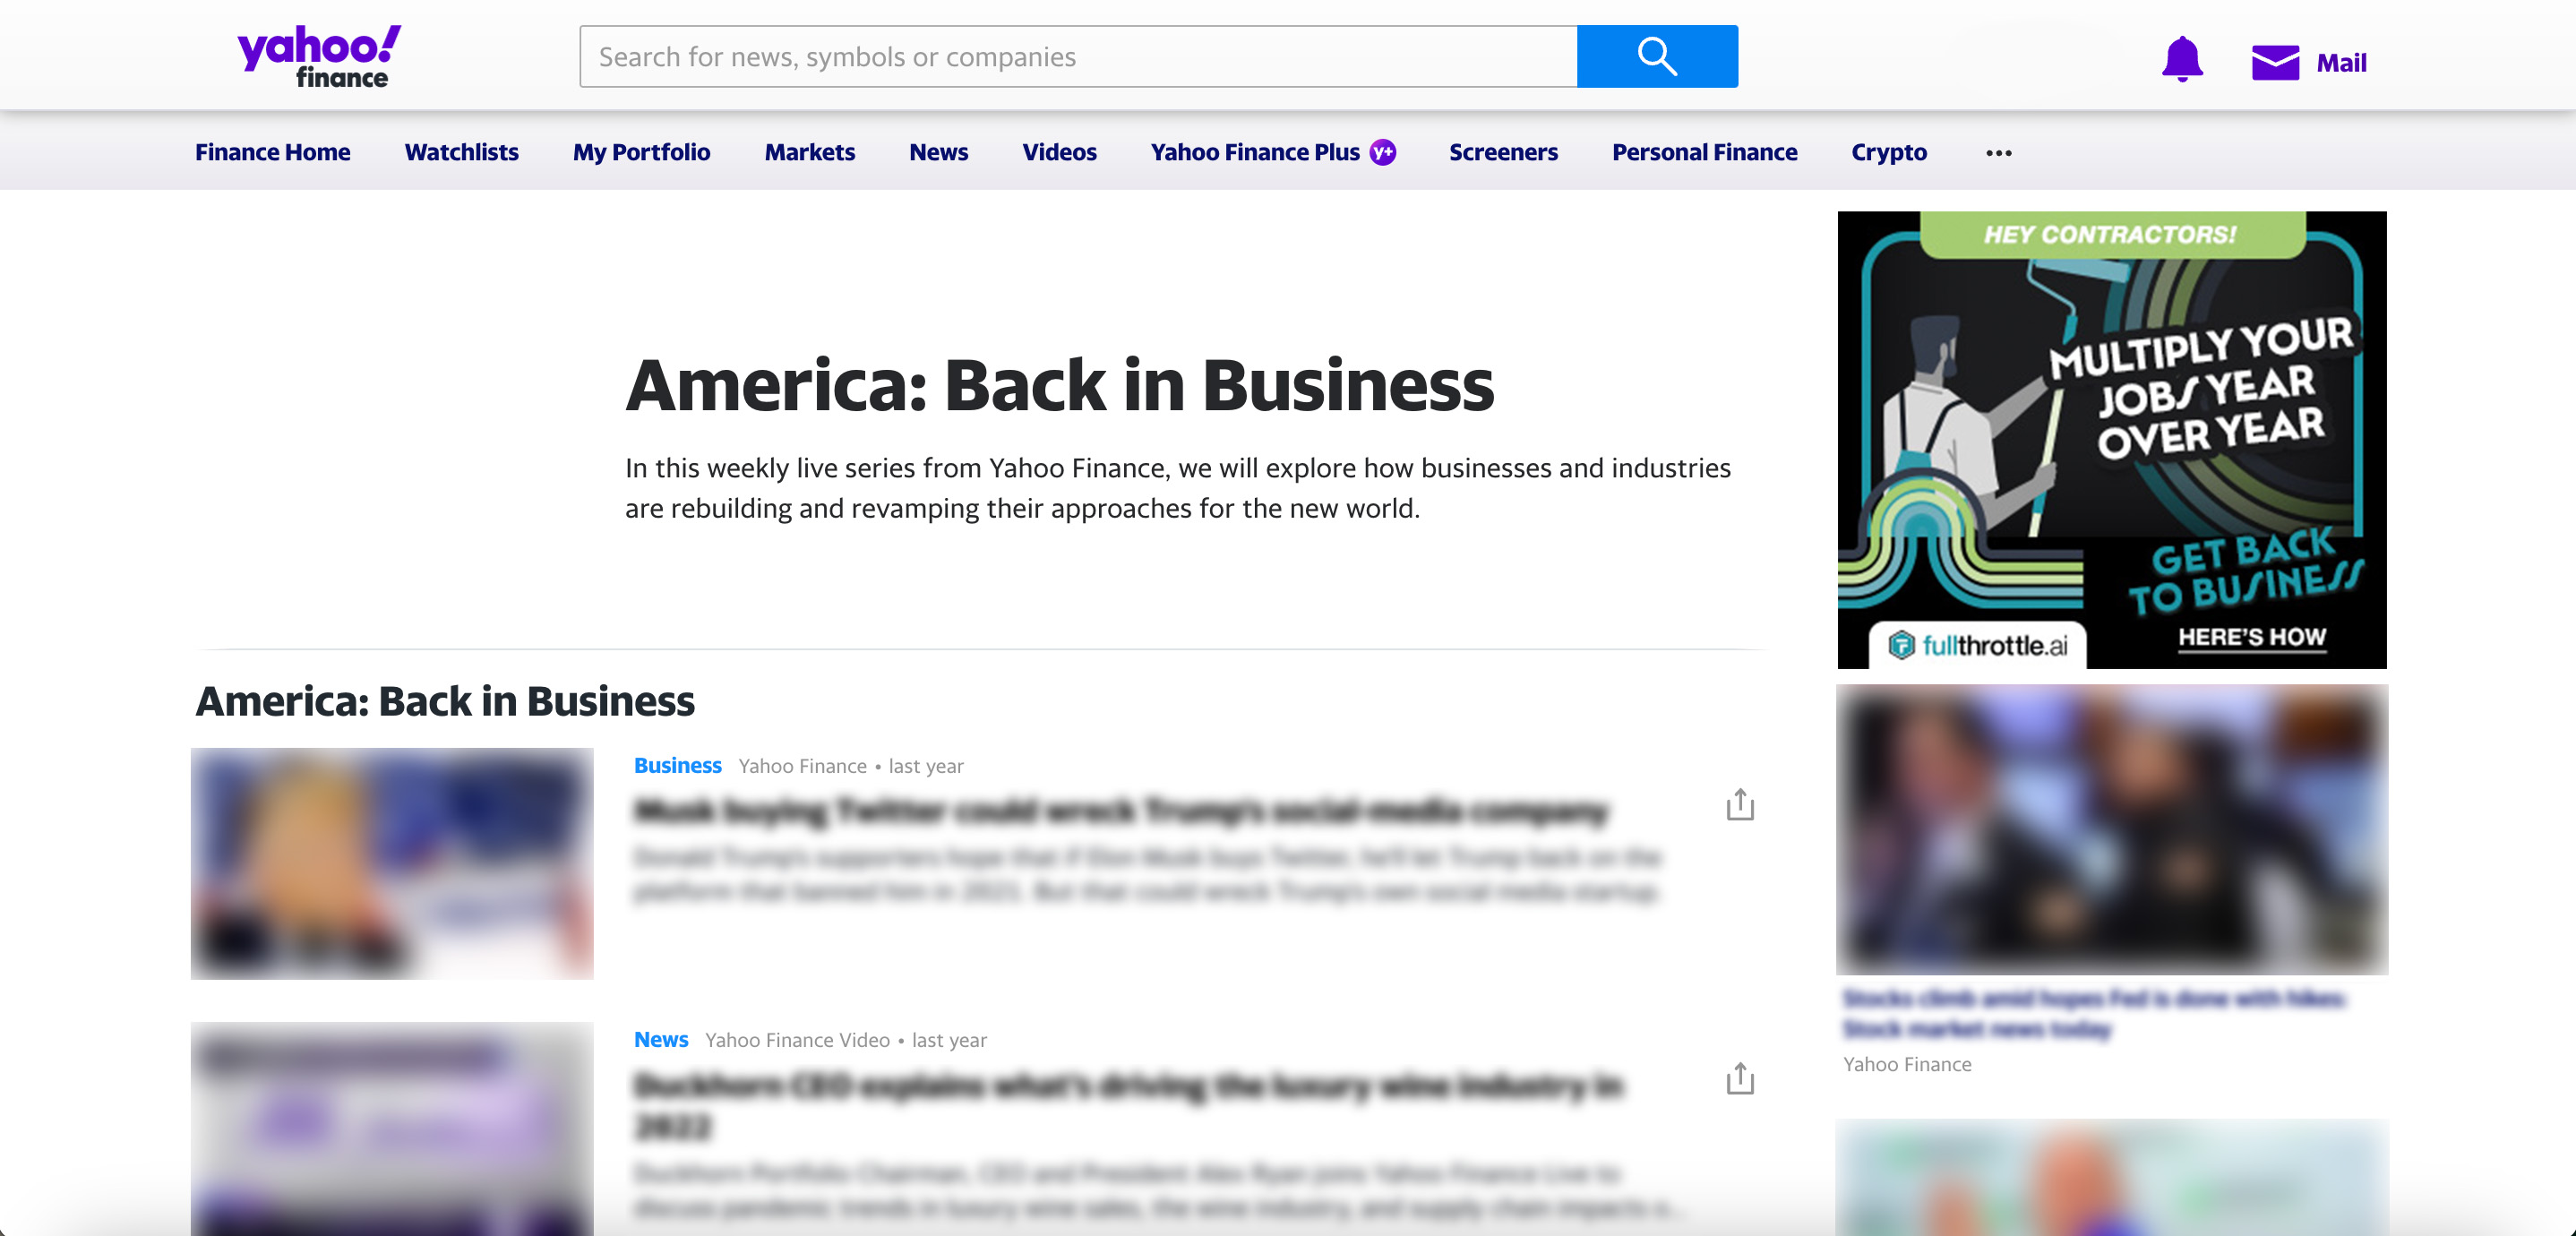Click the Yahoo Finance Plus badge icon
This screenshot has width=2576, height=1236.
(x=1383, y=152)
